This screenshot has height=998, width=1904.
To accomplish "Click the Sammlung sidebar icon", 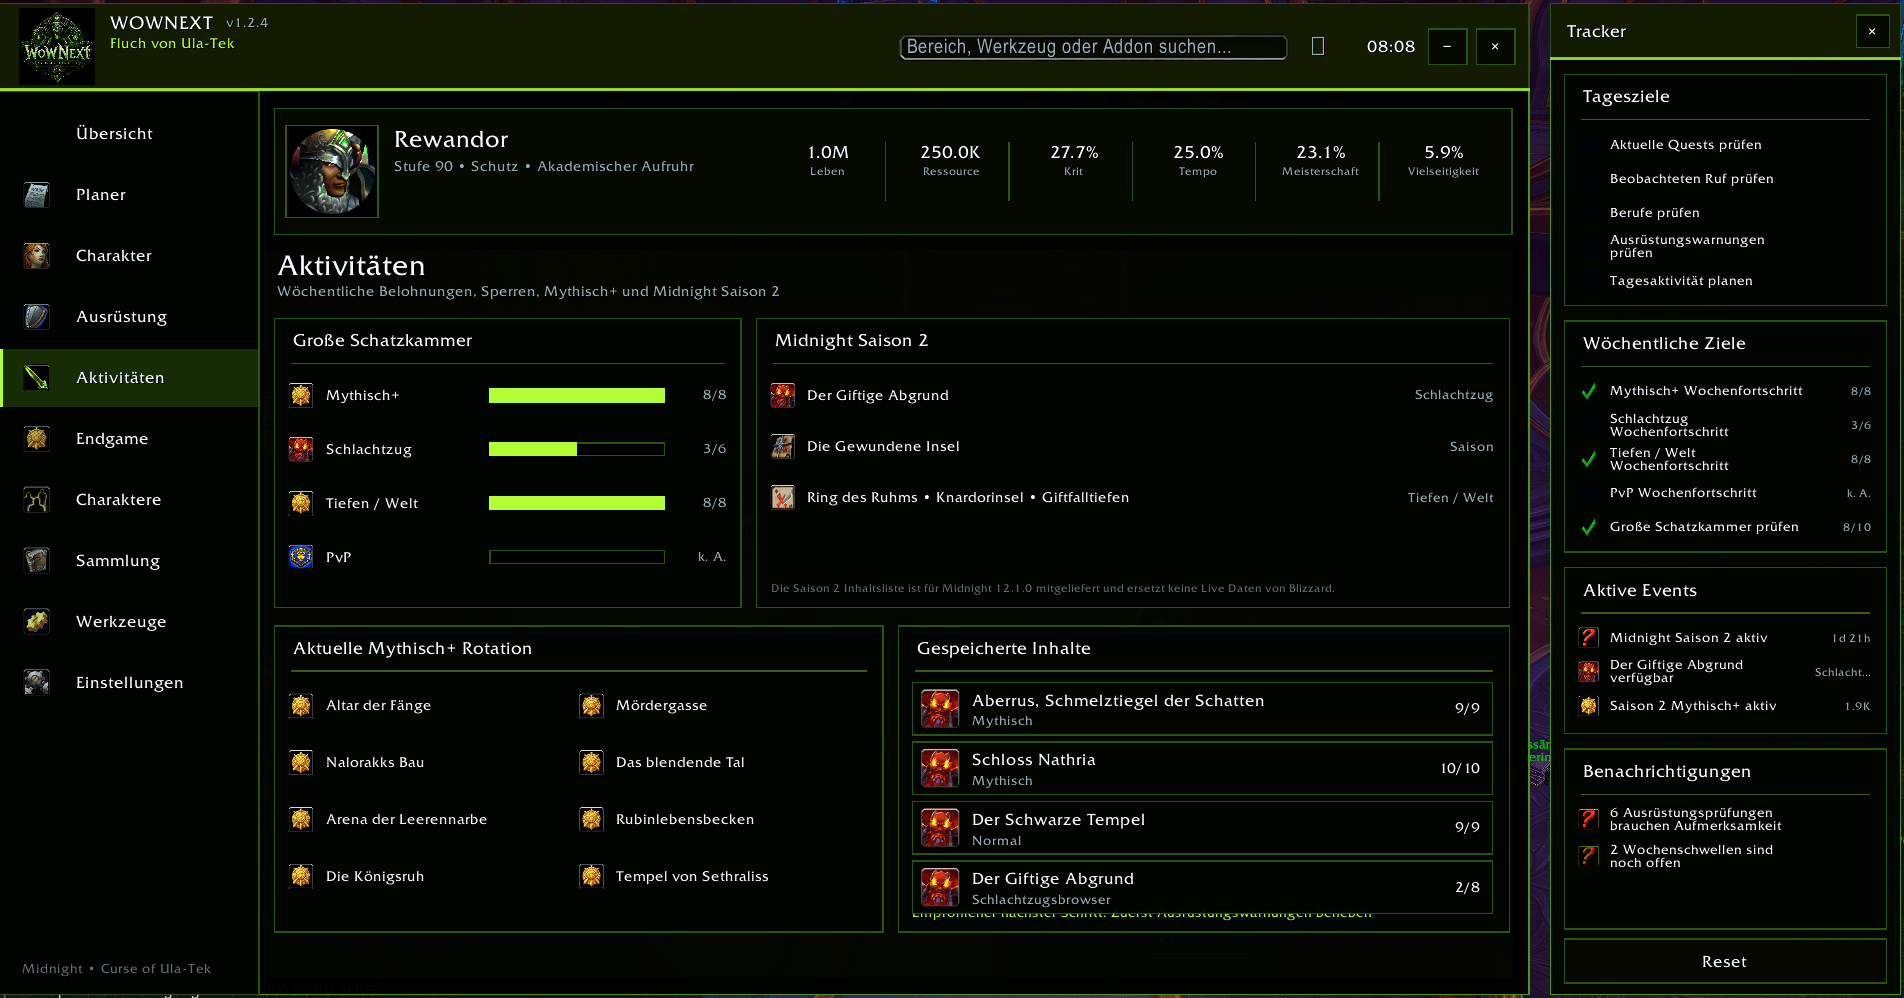I will (x=37, y=561).
